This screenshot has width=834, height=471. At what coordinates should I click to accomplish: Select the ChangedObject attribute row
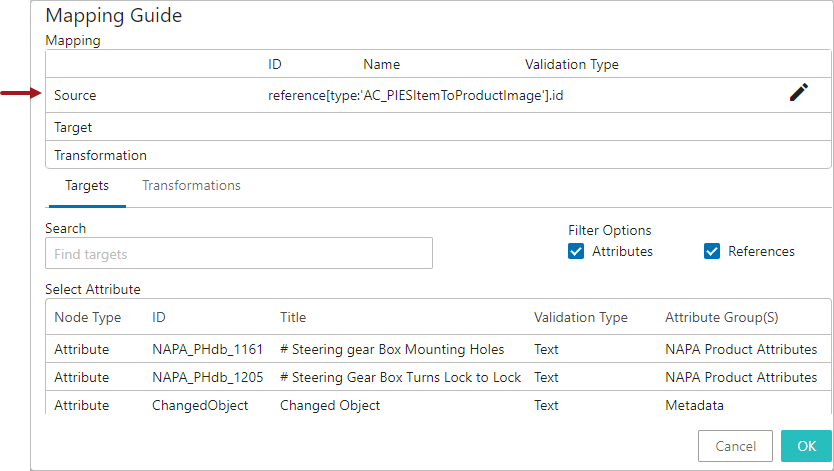pos(438,405)
